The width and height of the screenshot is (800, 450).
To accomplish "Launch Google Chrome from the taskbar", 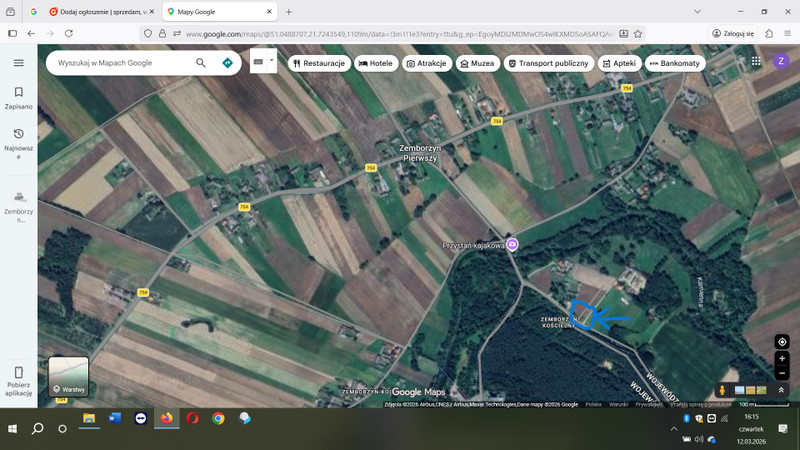I will click(218, 419).
